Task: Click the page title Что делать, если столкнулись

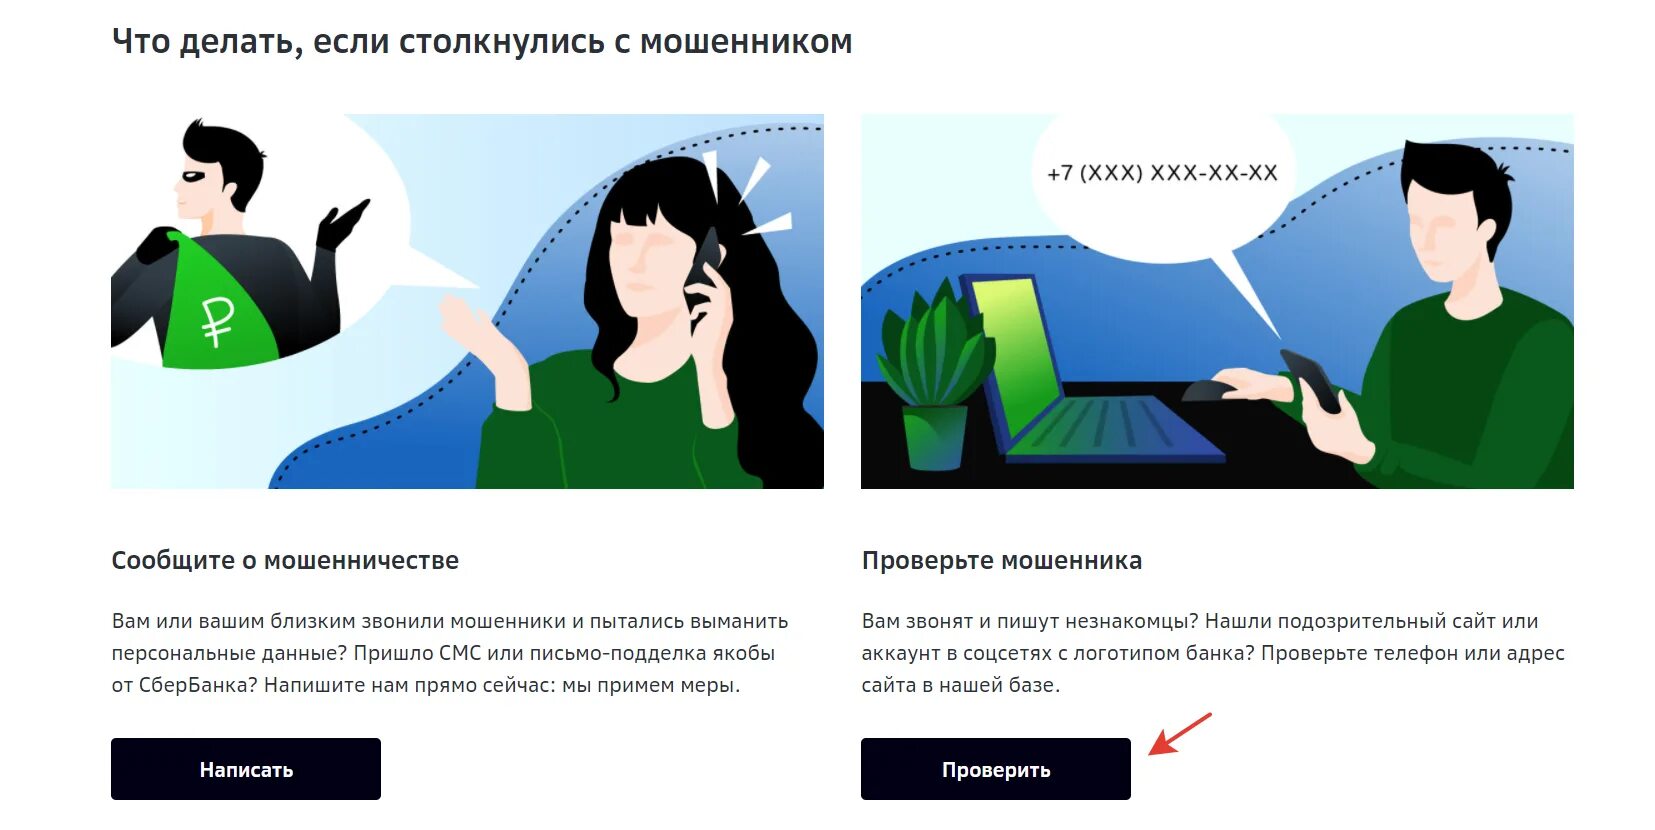Action: click(x=482, y=42)
